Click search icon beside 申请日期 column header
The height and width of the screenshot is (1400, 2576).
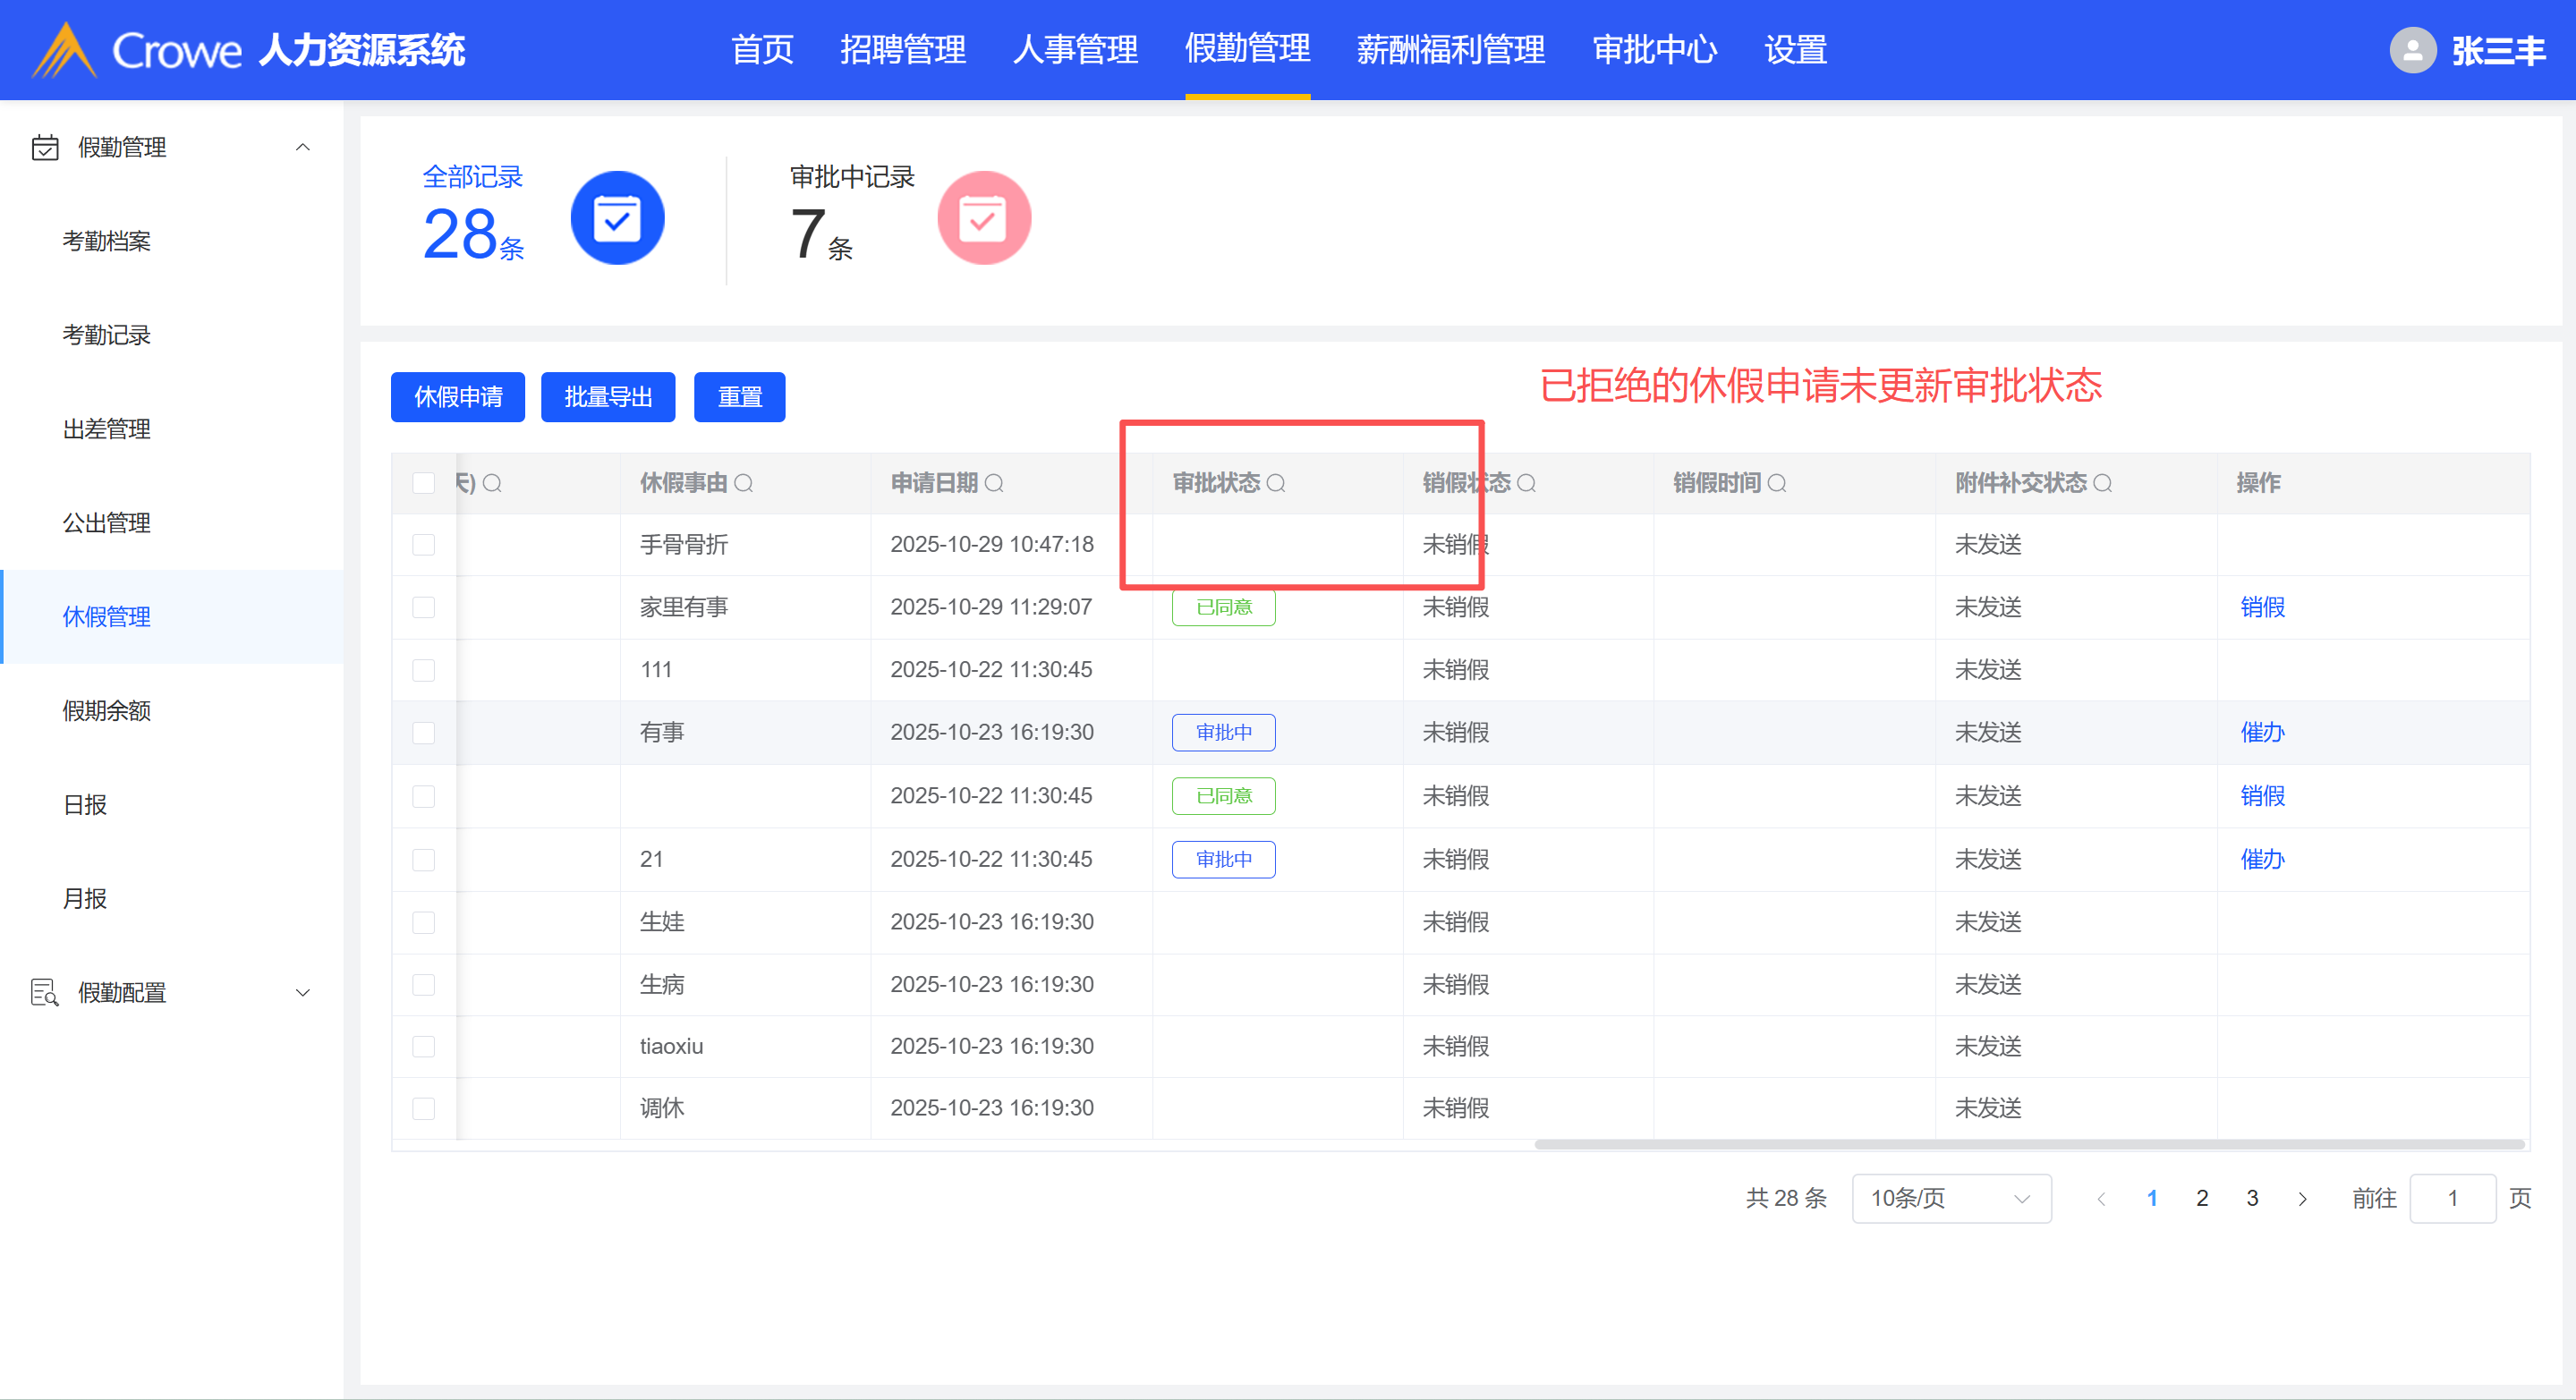click(x=994, y=483)
